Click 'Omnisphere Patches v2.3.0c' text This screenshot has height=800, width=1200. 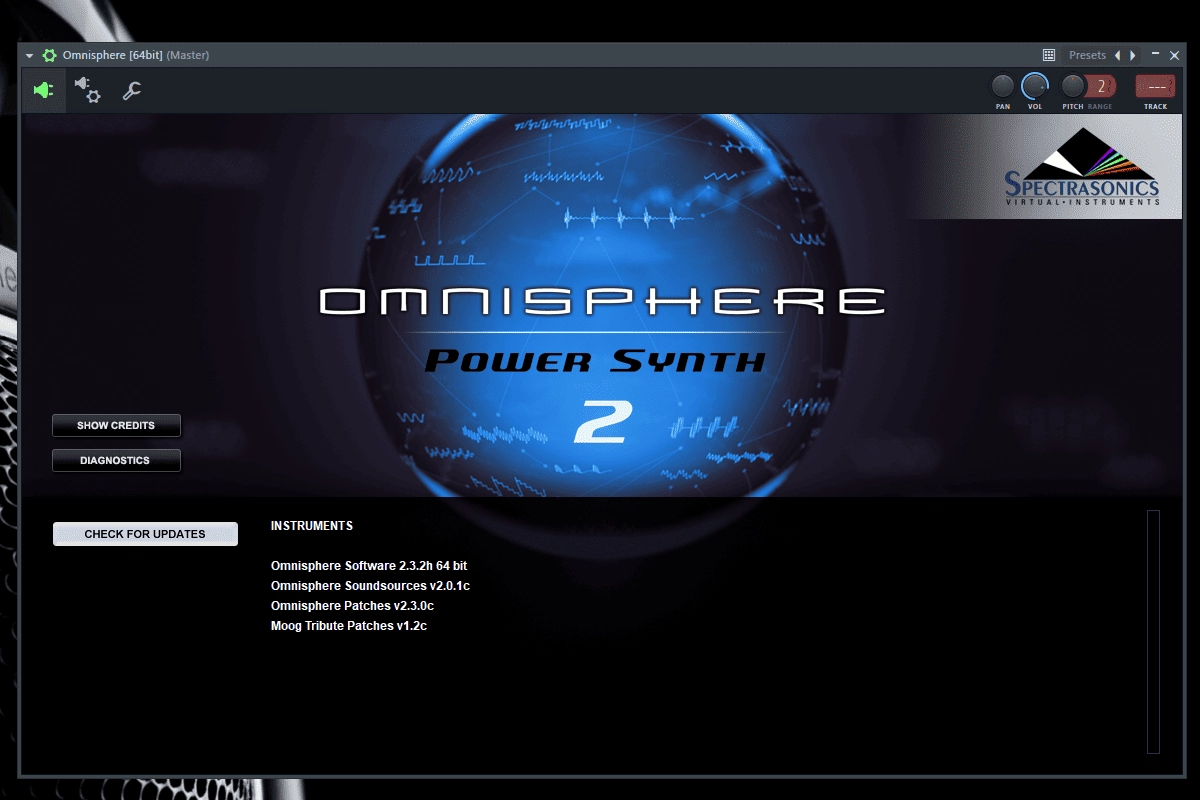[x=352, y=606]
